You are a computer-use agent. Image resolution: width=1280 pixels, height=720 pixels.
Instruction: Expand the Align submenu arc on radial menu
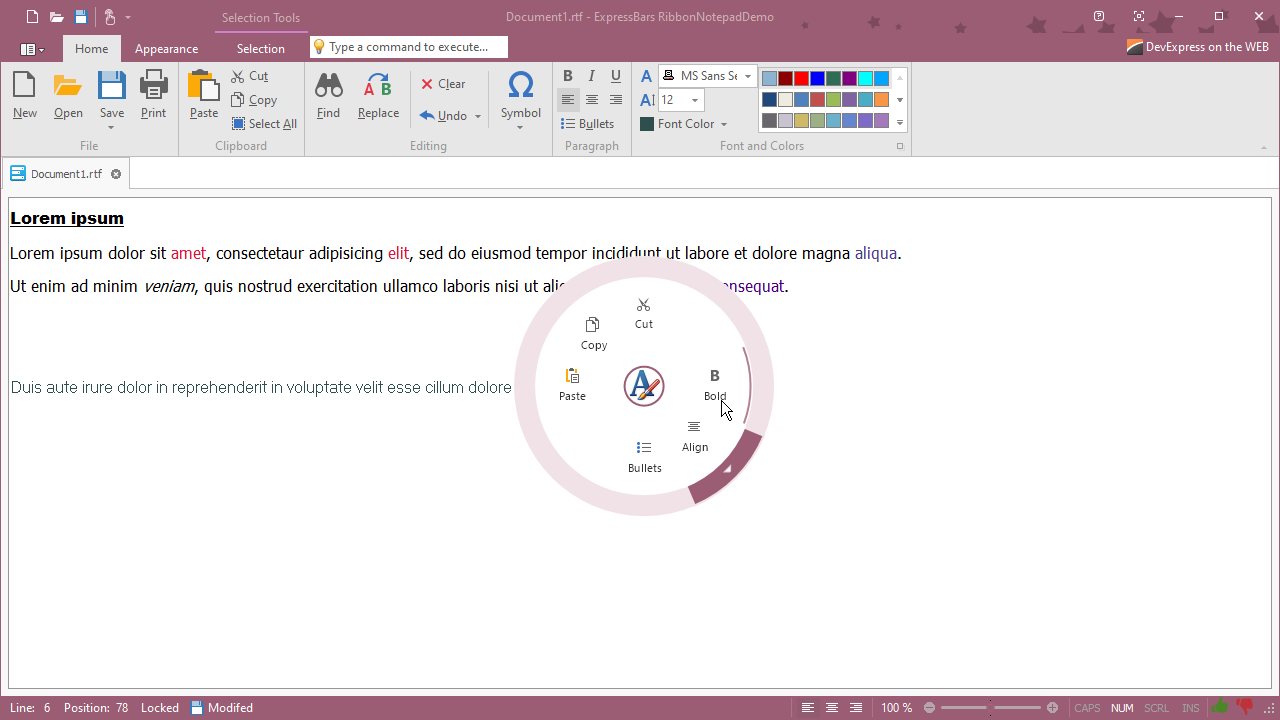(728, 469)
